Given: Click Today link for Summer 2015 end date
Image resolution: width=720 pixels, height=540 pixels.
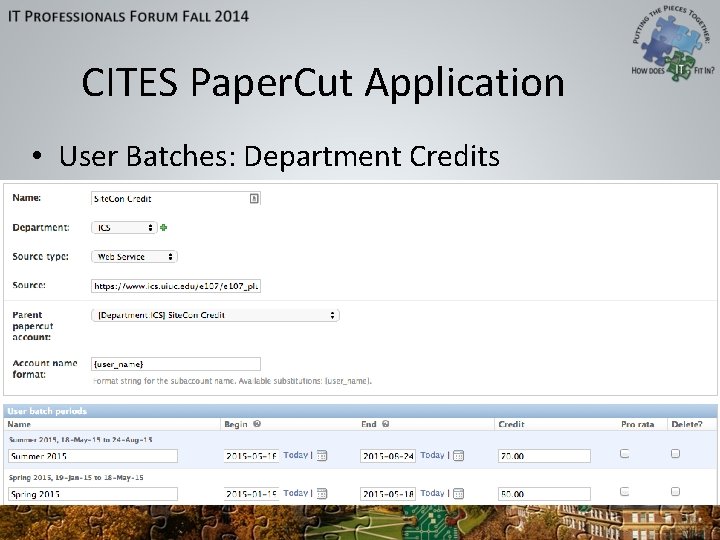Looking at the screenshot, I should click(432, 455).
